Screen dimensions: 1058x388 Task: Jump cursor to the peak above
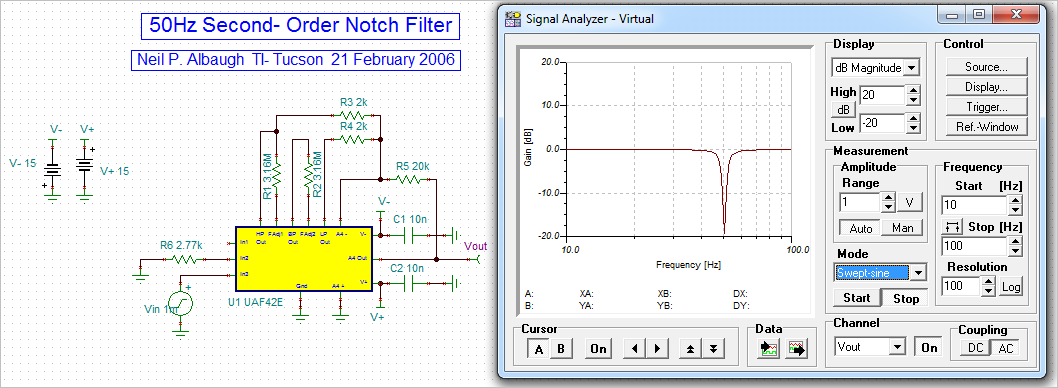click(x=690, y=349)
